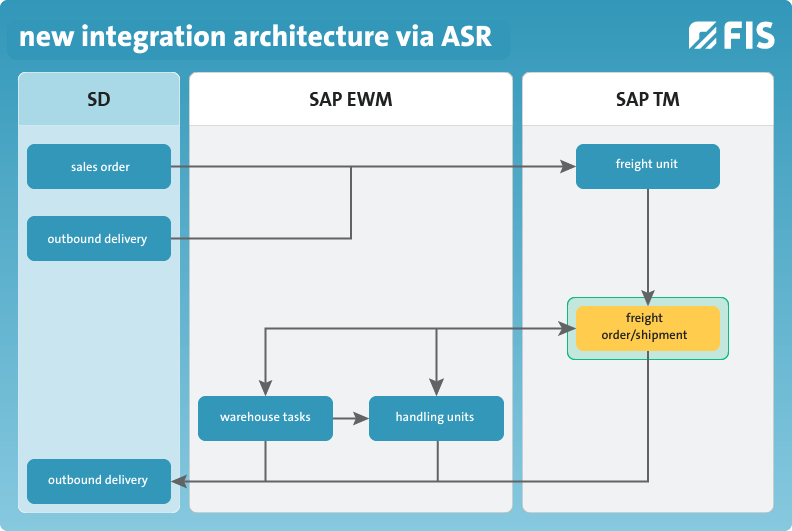Click arrowhead pointing into freight unit
The height and width of the screenshot is (531, 792).
coord(568,166)
